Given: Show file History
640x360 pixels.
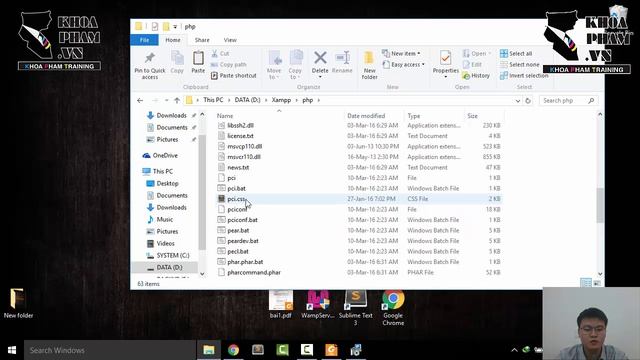Looking at the screenshot, I should 476,76.
